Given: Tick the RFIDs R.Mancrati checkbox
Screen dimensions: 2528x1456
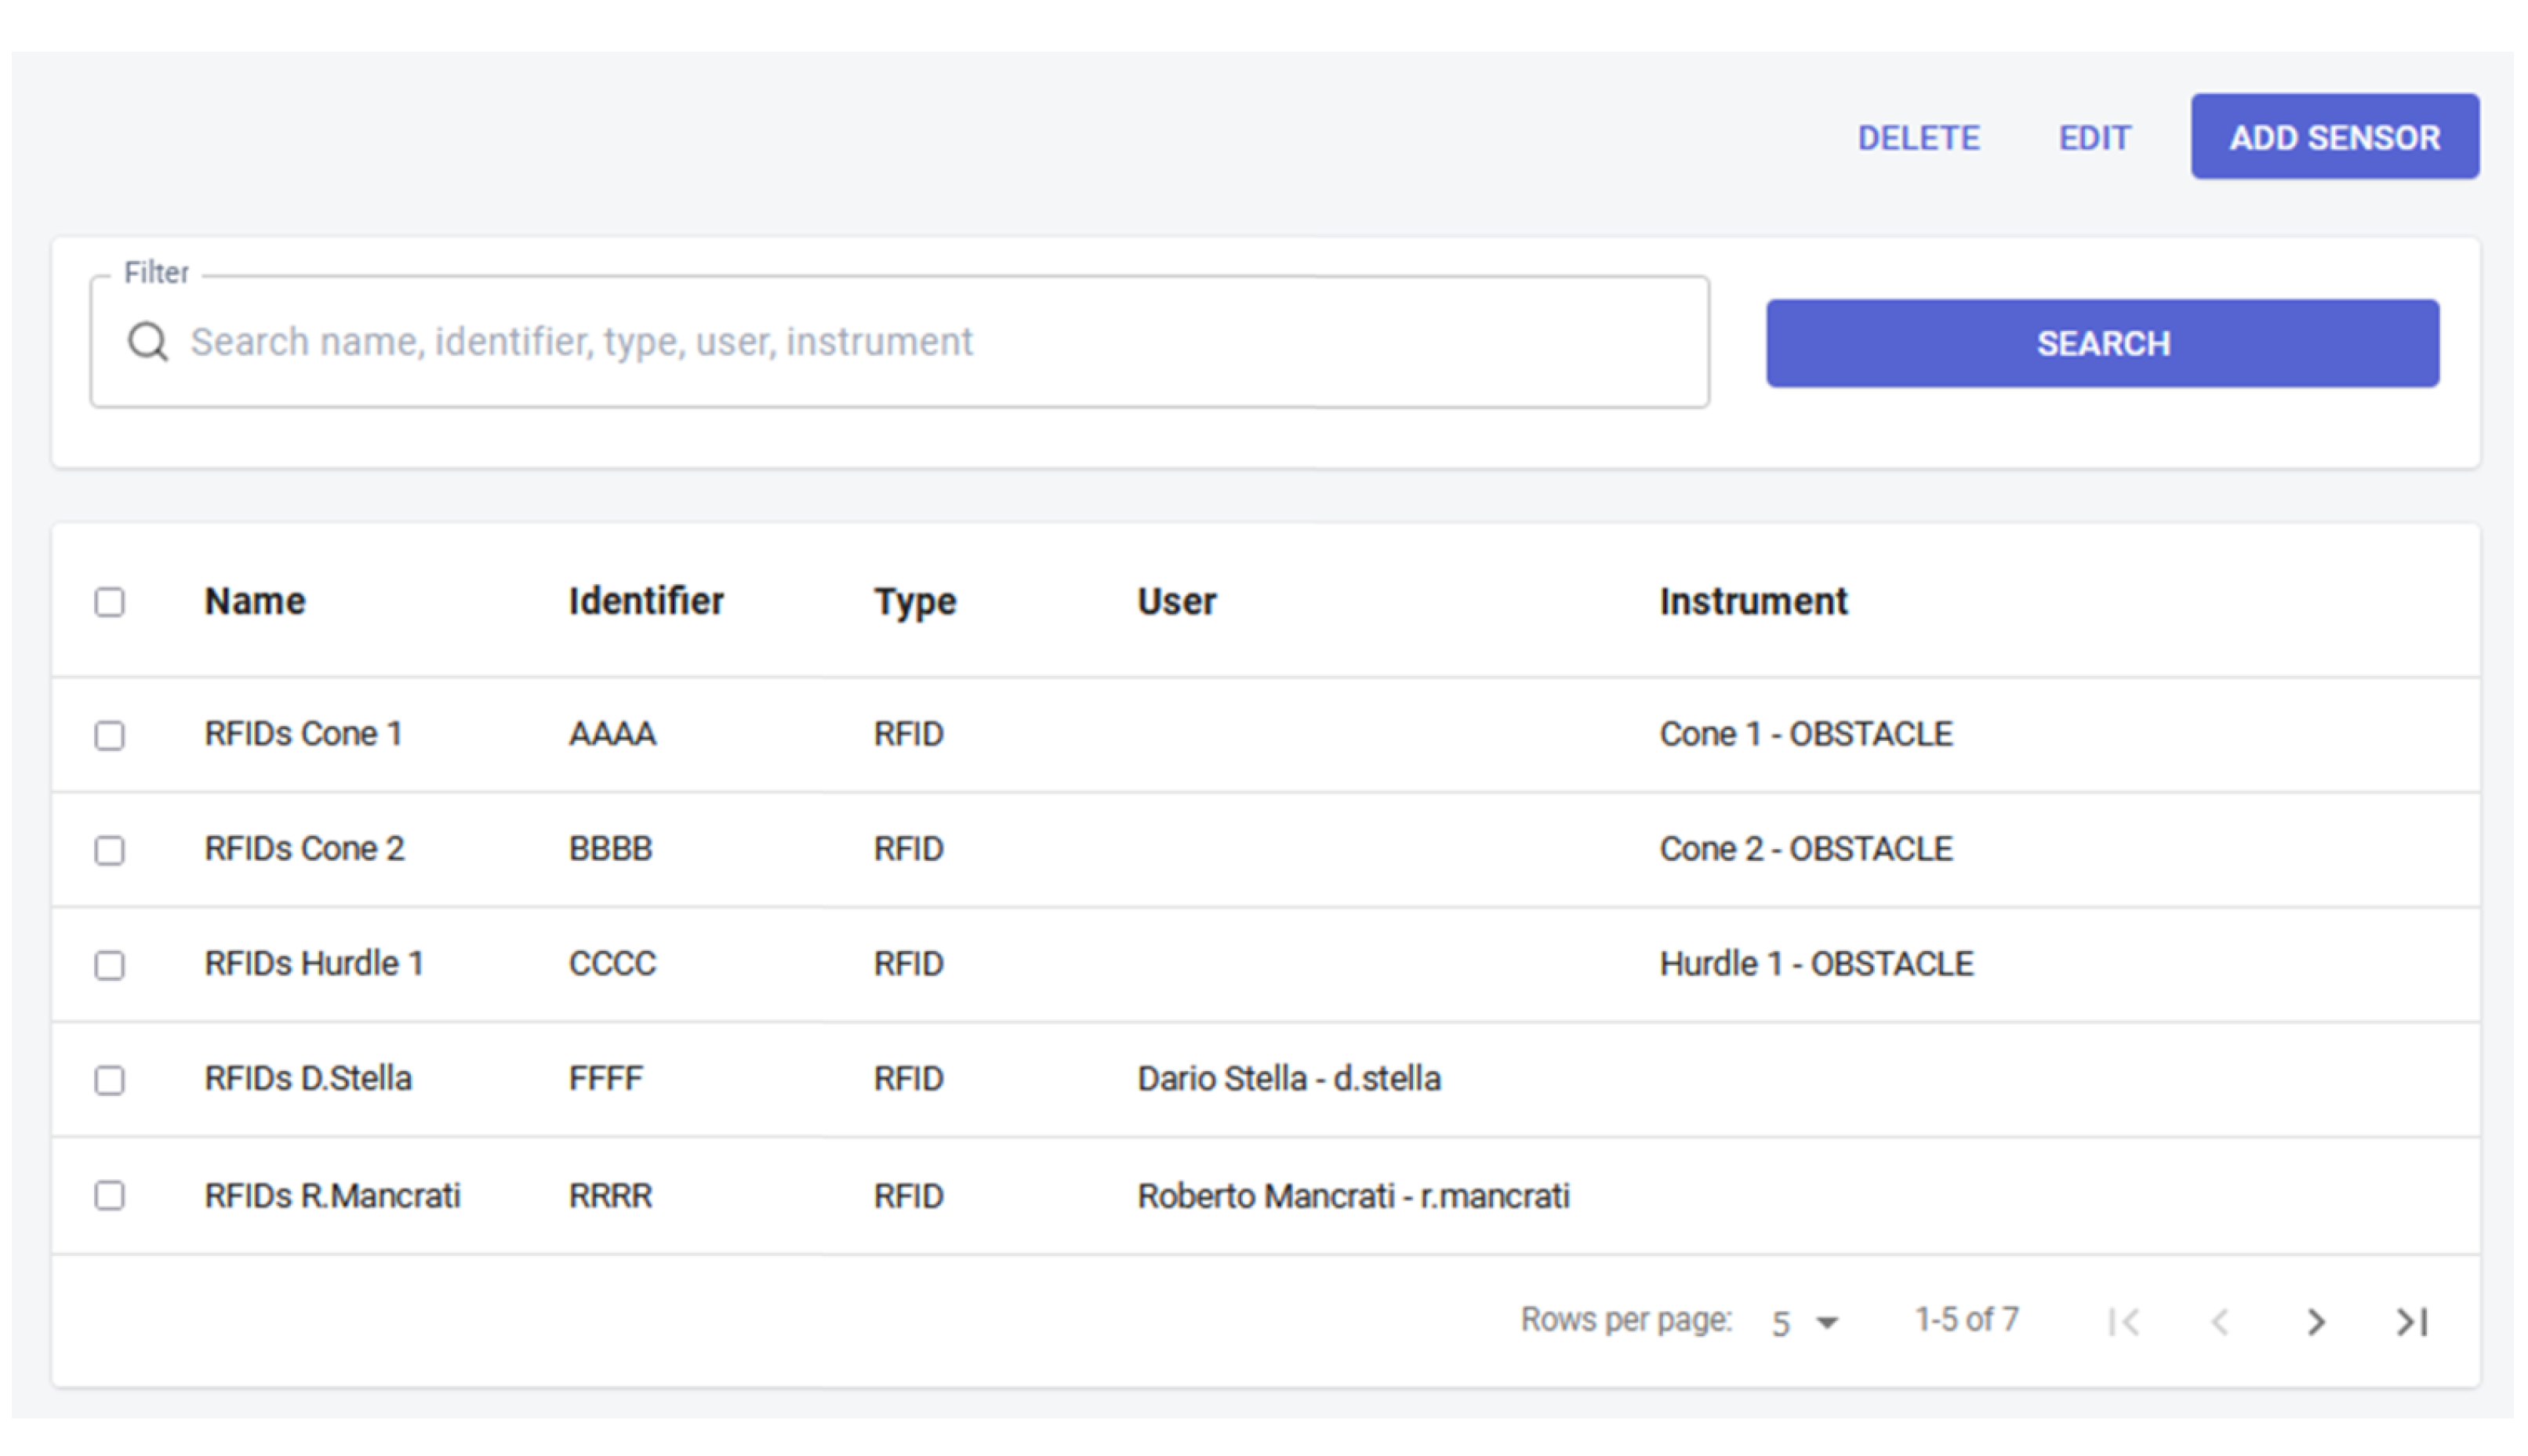Looking at the screenshot, I should coord(110,1195).
